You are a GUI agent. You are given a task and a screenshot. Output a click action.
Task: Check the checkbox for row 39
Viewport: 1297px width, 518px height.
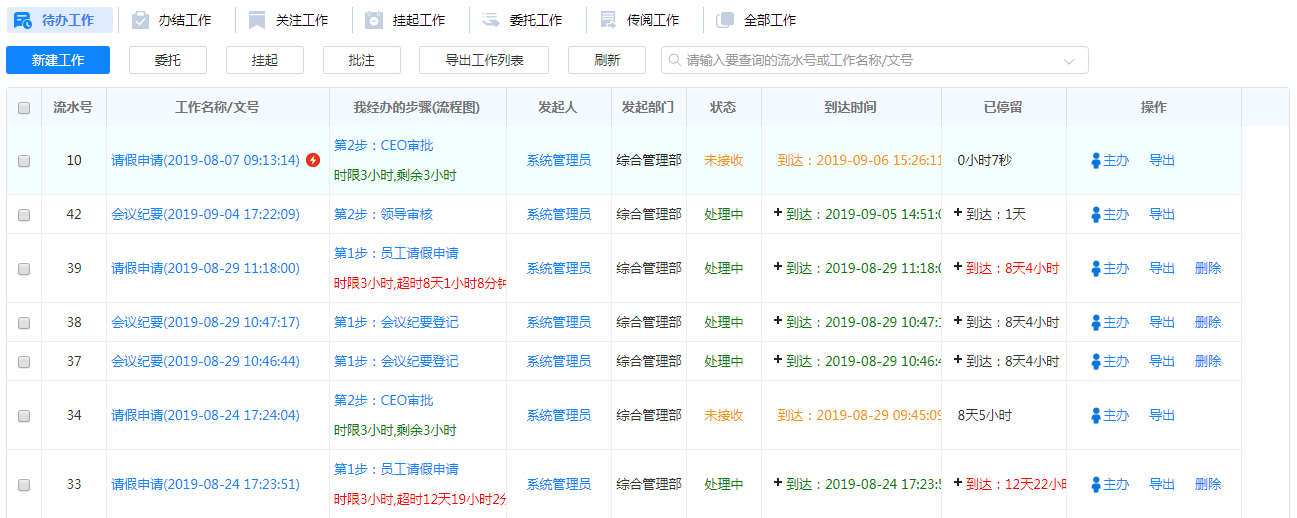click(24, 269)
